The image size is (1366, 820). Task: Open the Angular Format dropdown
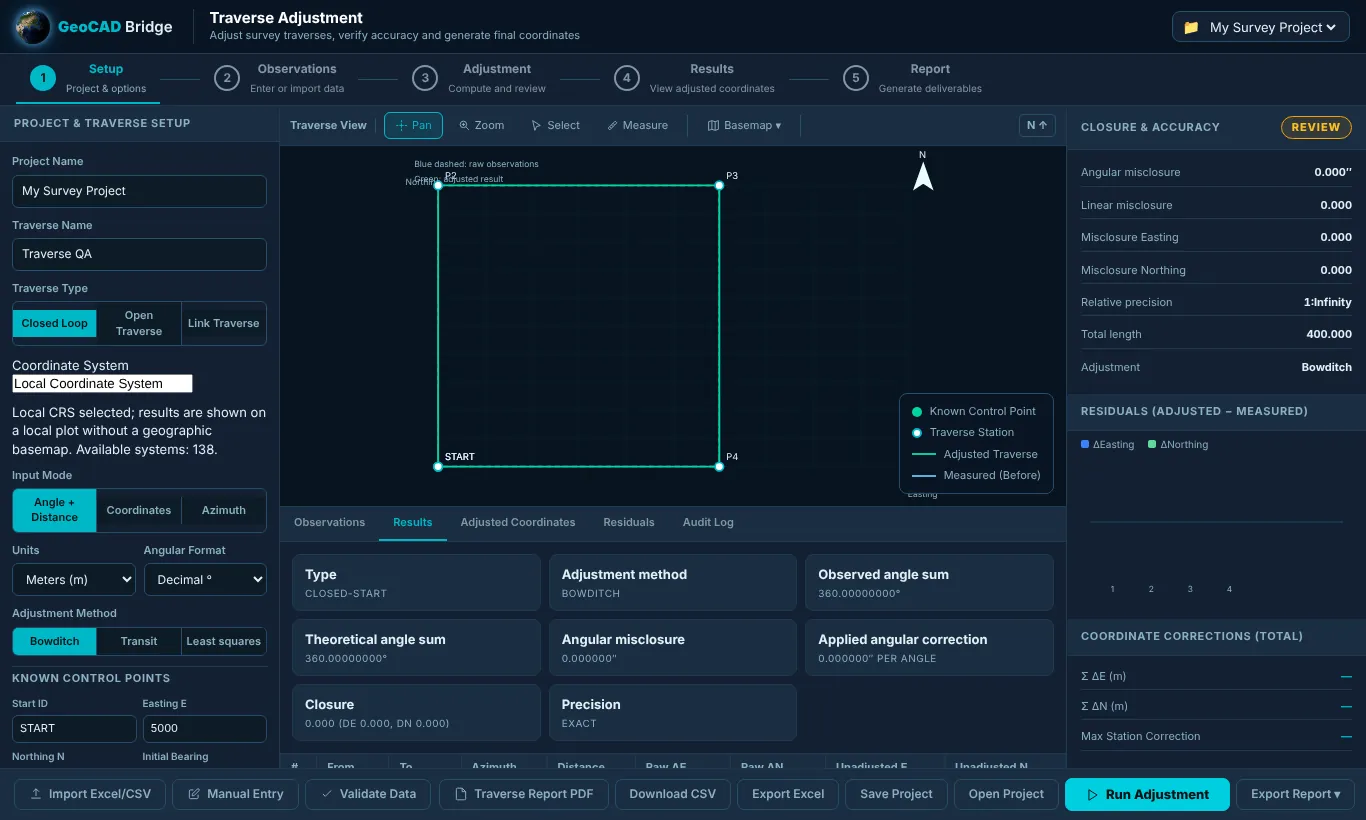click(x=205, y=579)
